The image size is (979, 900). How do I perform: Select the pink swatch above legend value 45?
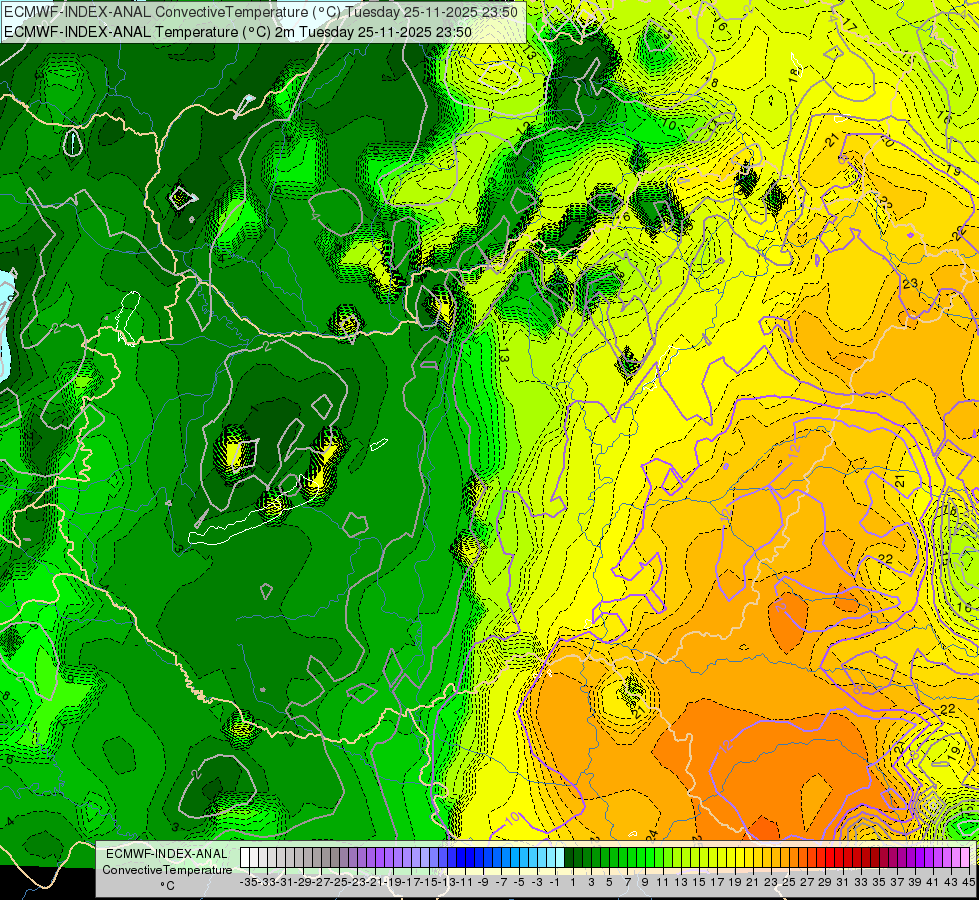[x=965, y=858]
